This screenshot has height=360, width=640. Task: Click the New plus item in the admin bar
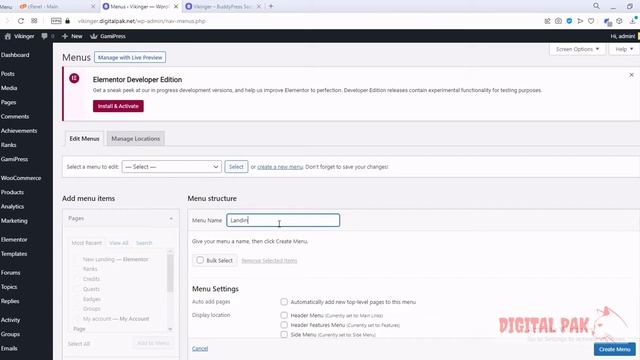72,36
